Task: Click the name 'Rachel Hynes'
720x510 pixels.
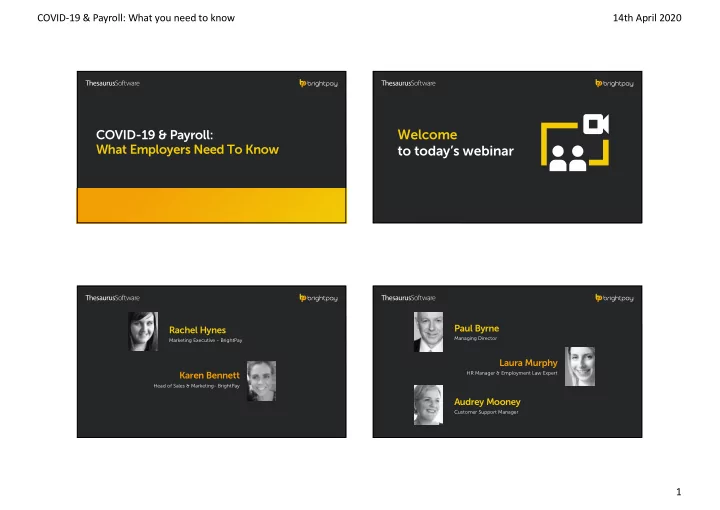Action: point(197,330)
